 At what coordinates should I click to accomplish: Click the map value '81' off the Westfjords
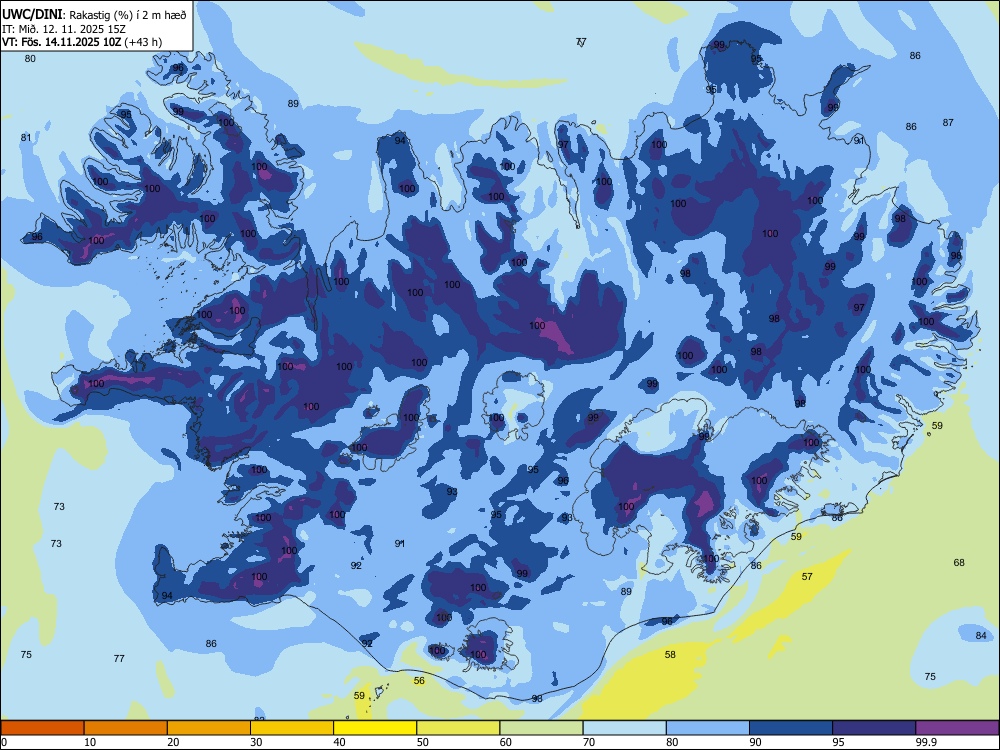coord(26,137)
